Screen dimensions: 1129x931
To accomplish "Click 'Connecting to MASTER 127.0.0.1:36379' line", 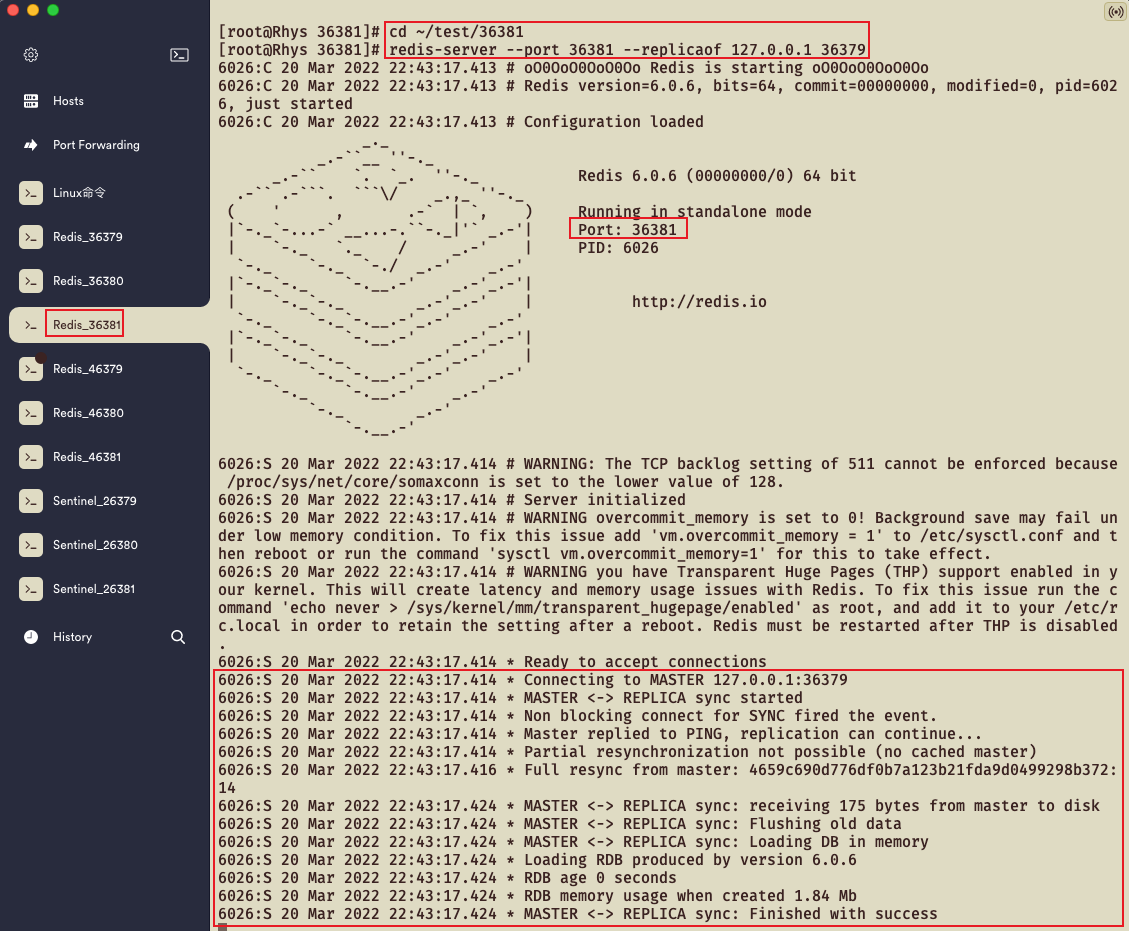I will 533,680.
